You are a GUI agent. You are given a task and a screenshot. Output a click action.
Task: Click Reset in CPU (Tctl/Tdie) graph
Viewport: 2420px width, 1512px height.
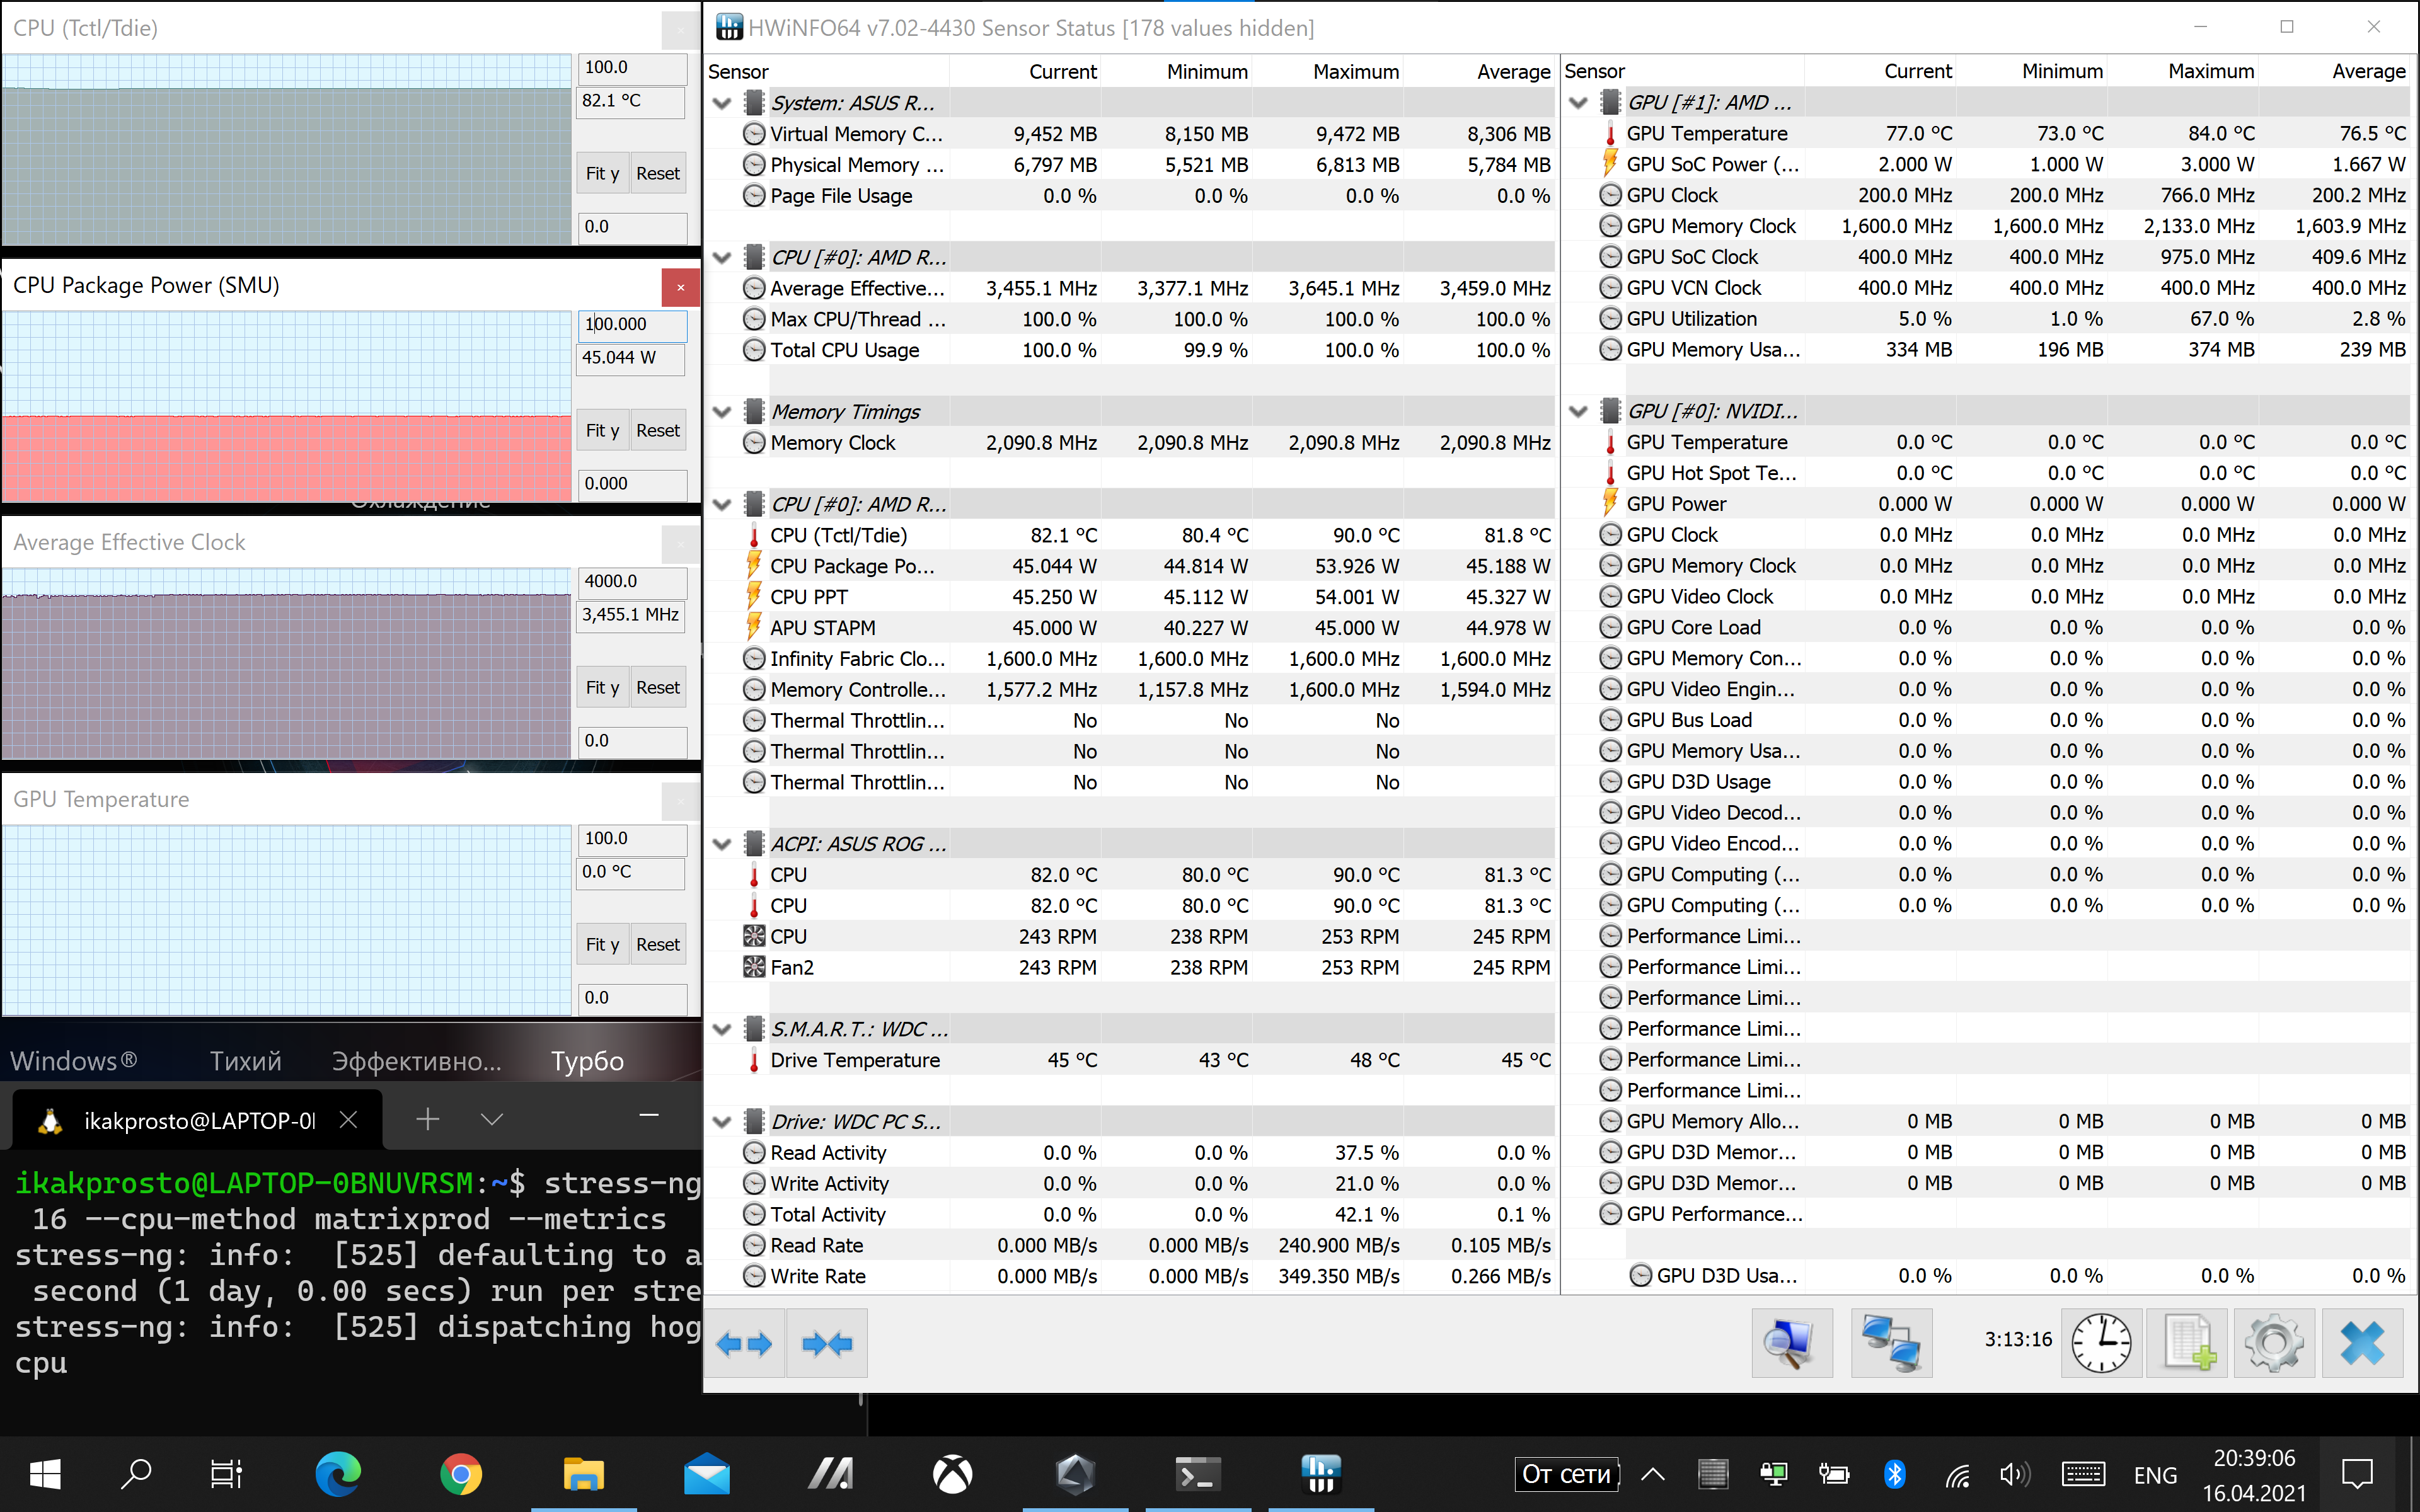coord(658,173)
